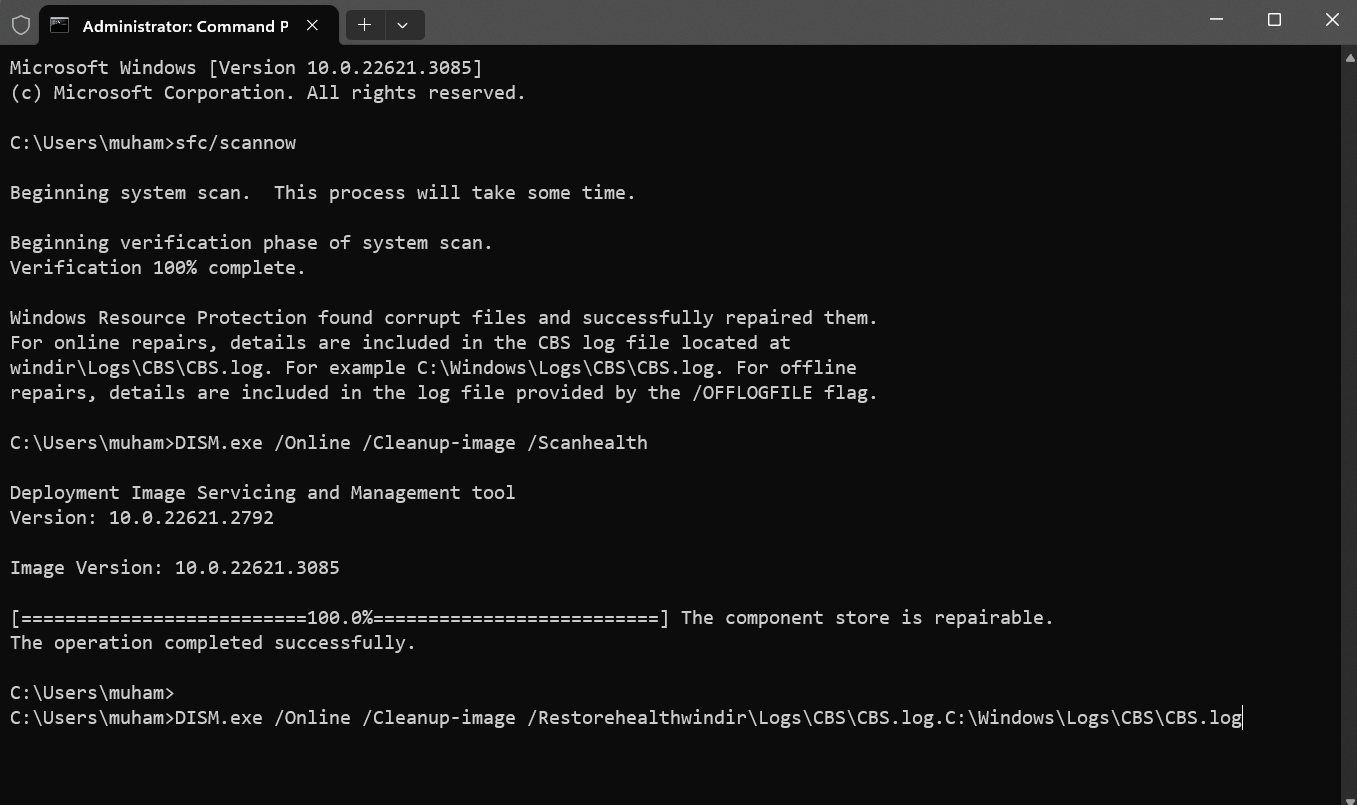Screen dimensions: 1357x805
Task: Click the Command Prompt tab icon
Action: (x=59, y=25)
